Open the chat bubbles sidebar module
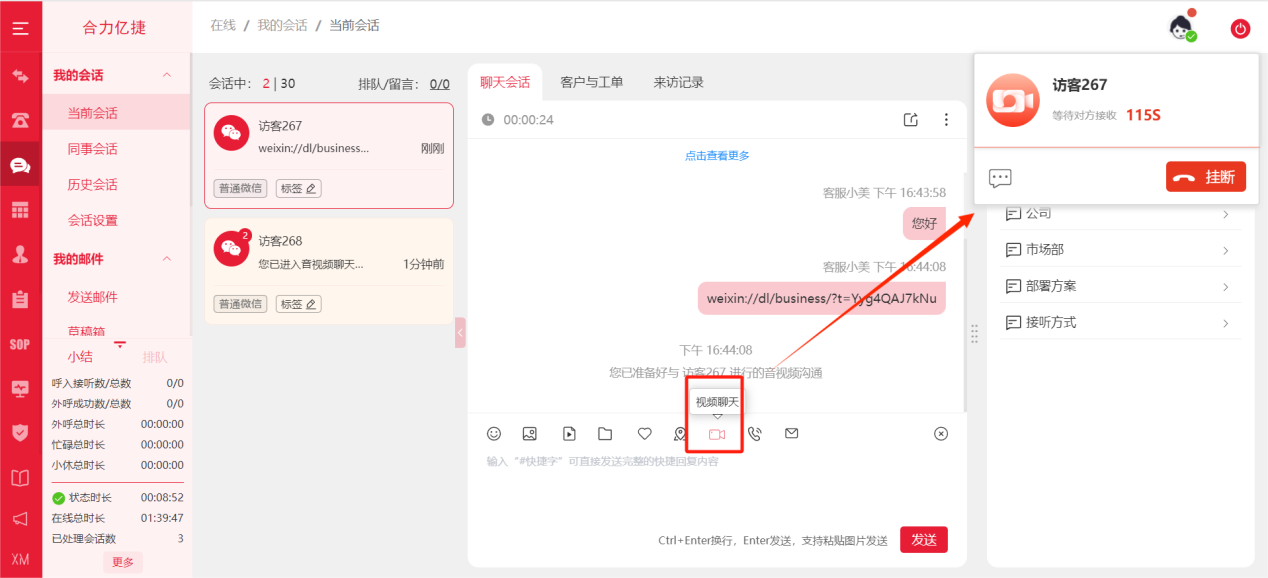The height and width of the screenshot is (578, 1268). tap(20, 165)
